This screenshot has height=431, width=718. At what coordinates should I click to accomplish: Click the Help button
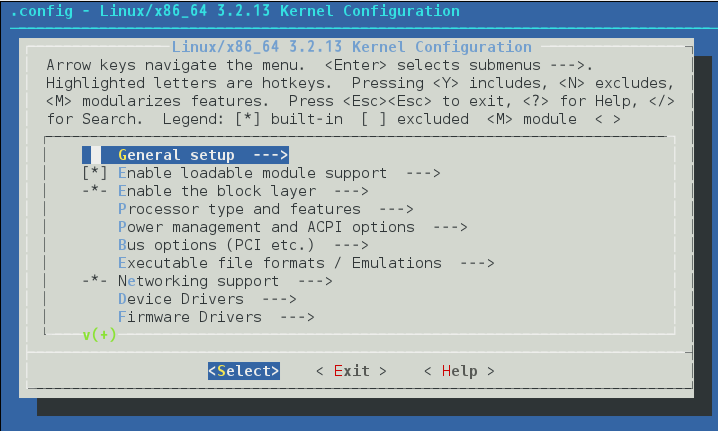point(459,371)
